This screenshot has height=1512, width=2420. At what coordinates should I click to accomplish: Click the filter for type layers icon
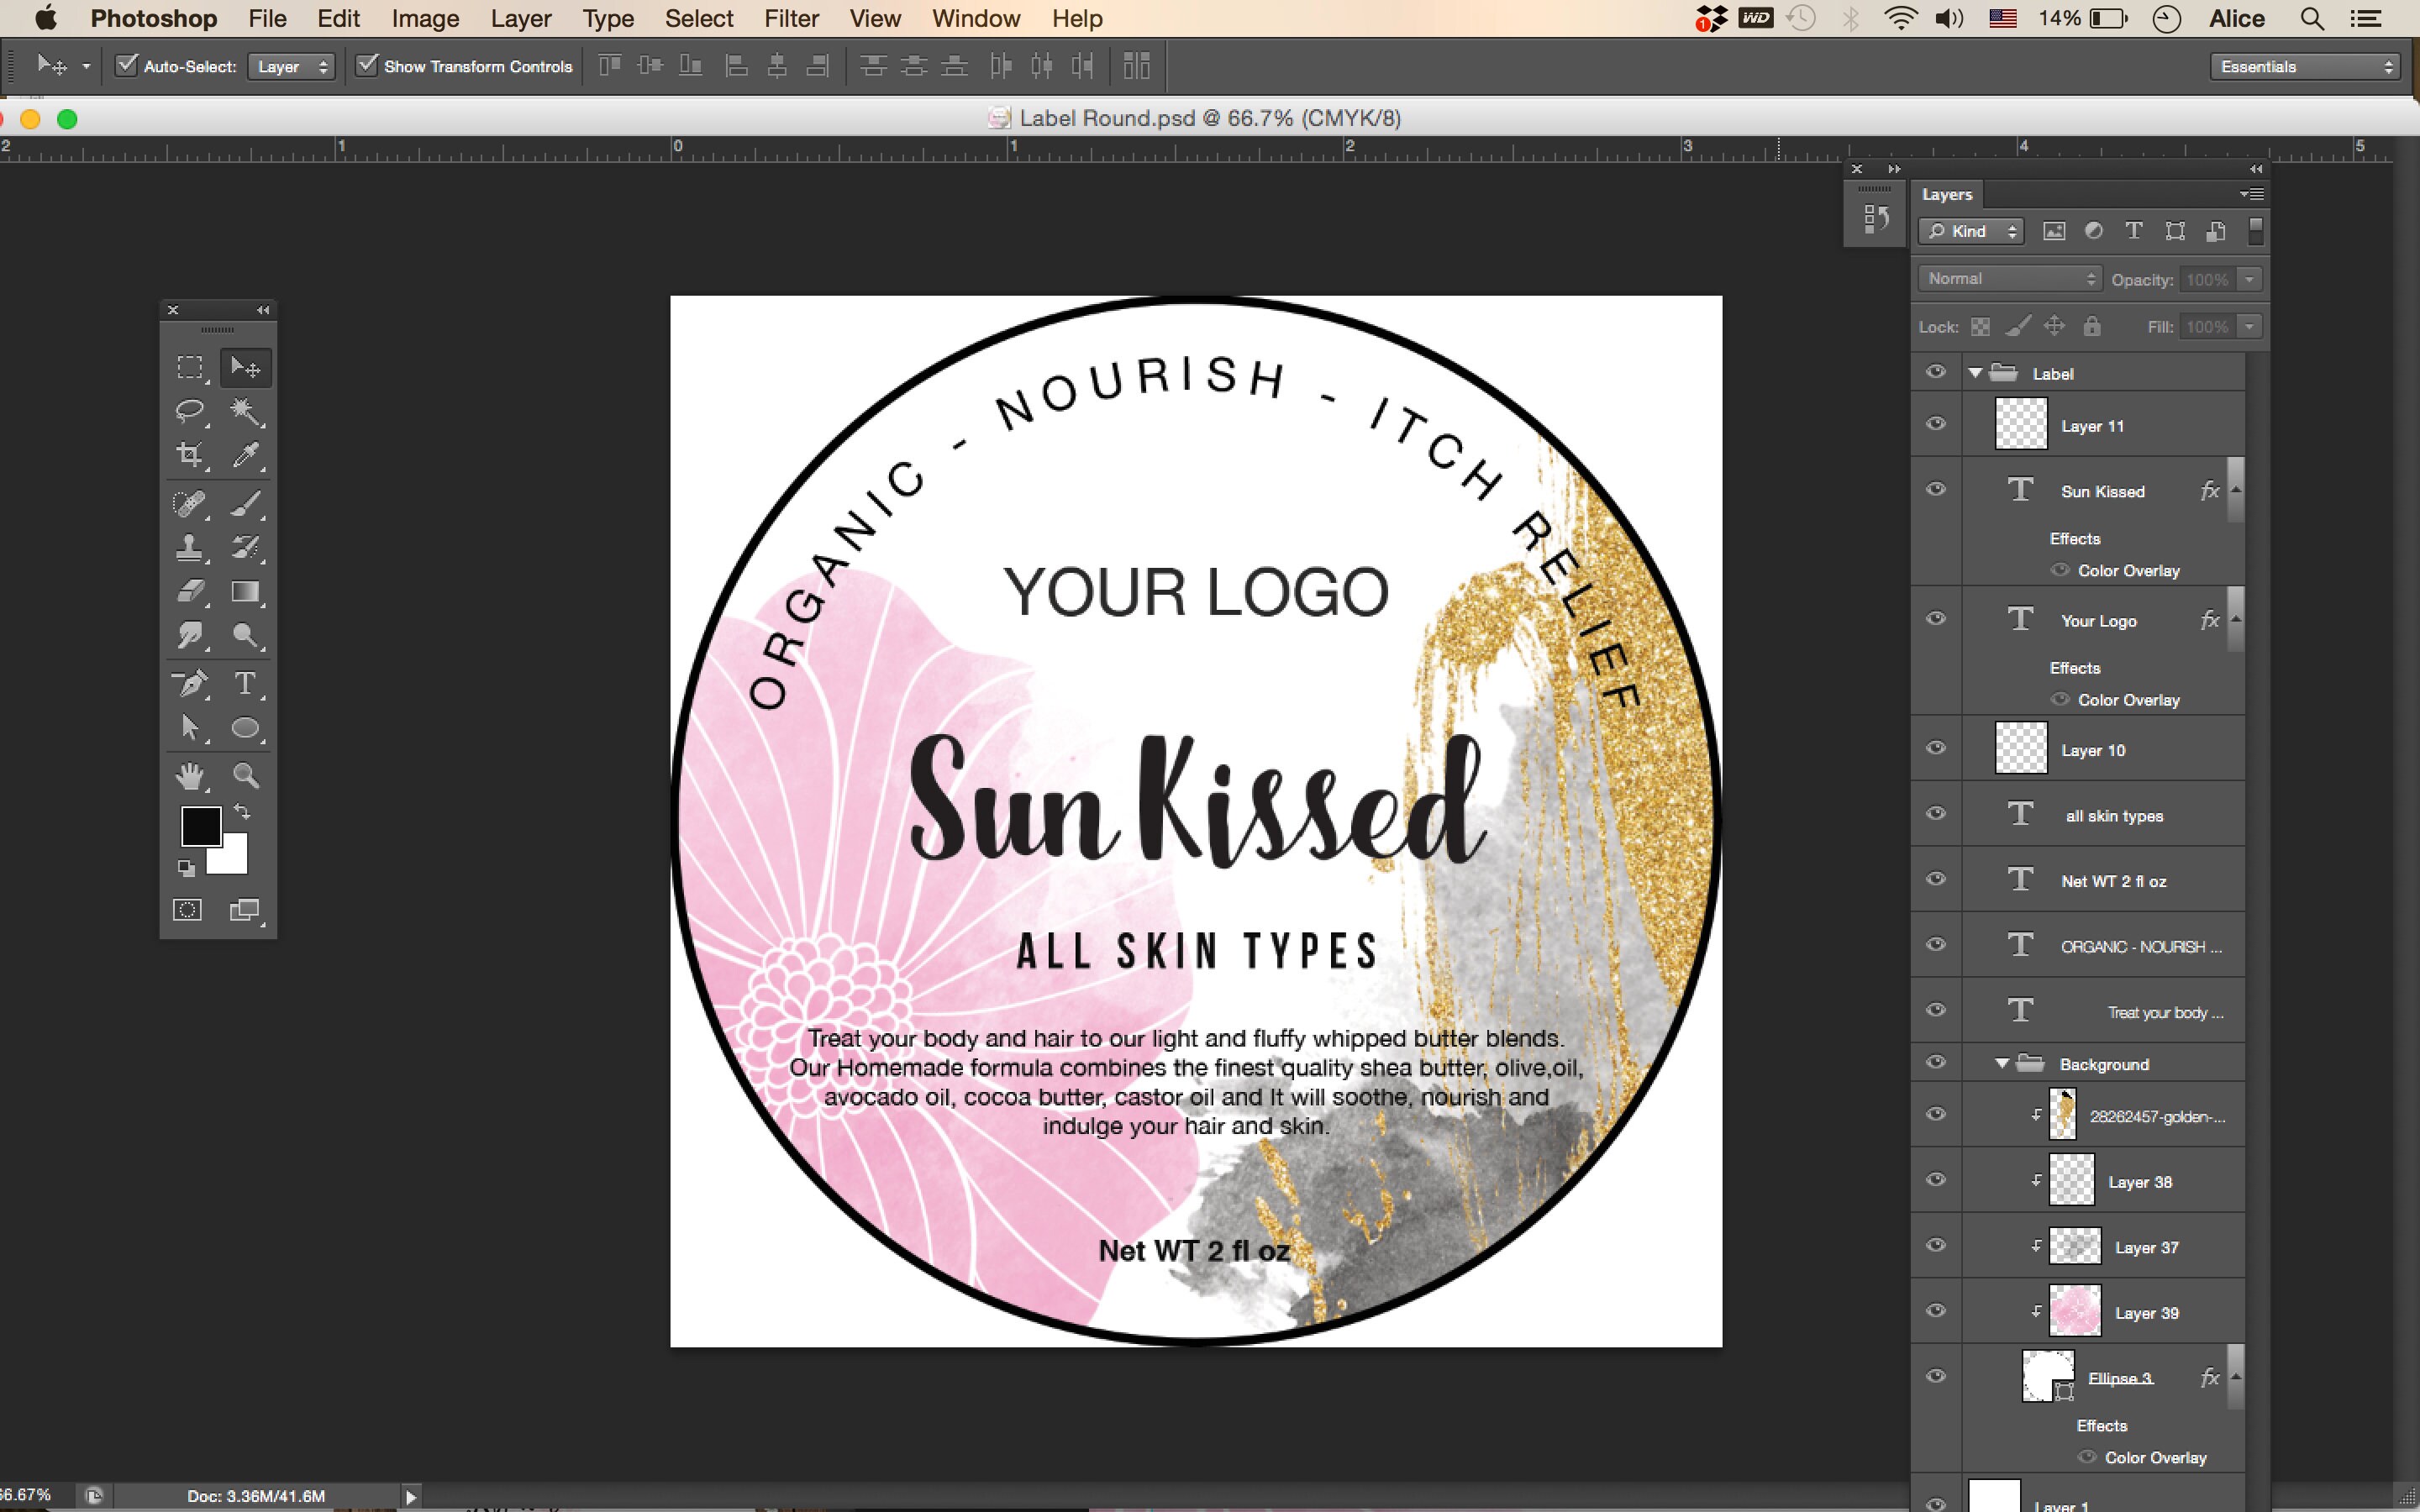click(x=2134, y=231)
